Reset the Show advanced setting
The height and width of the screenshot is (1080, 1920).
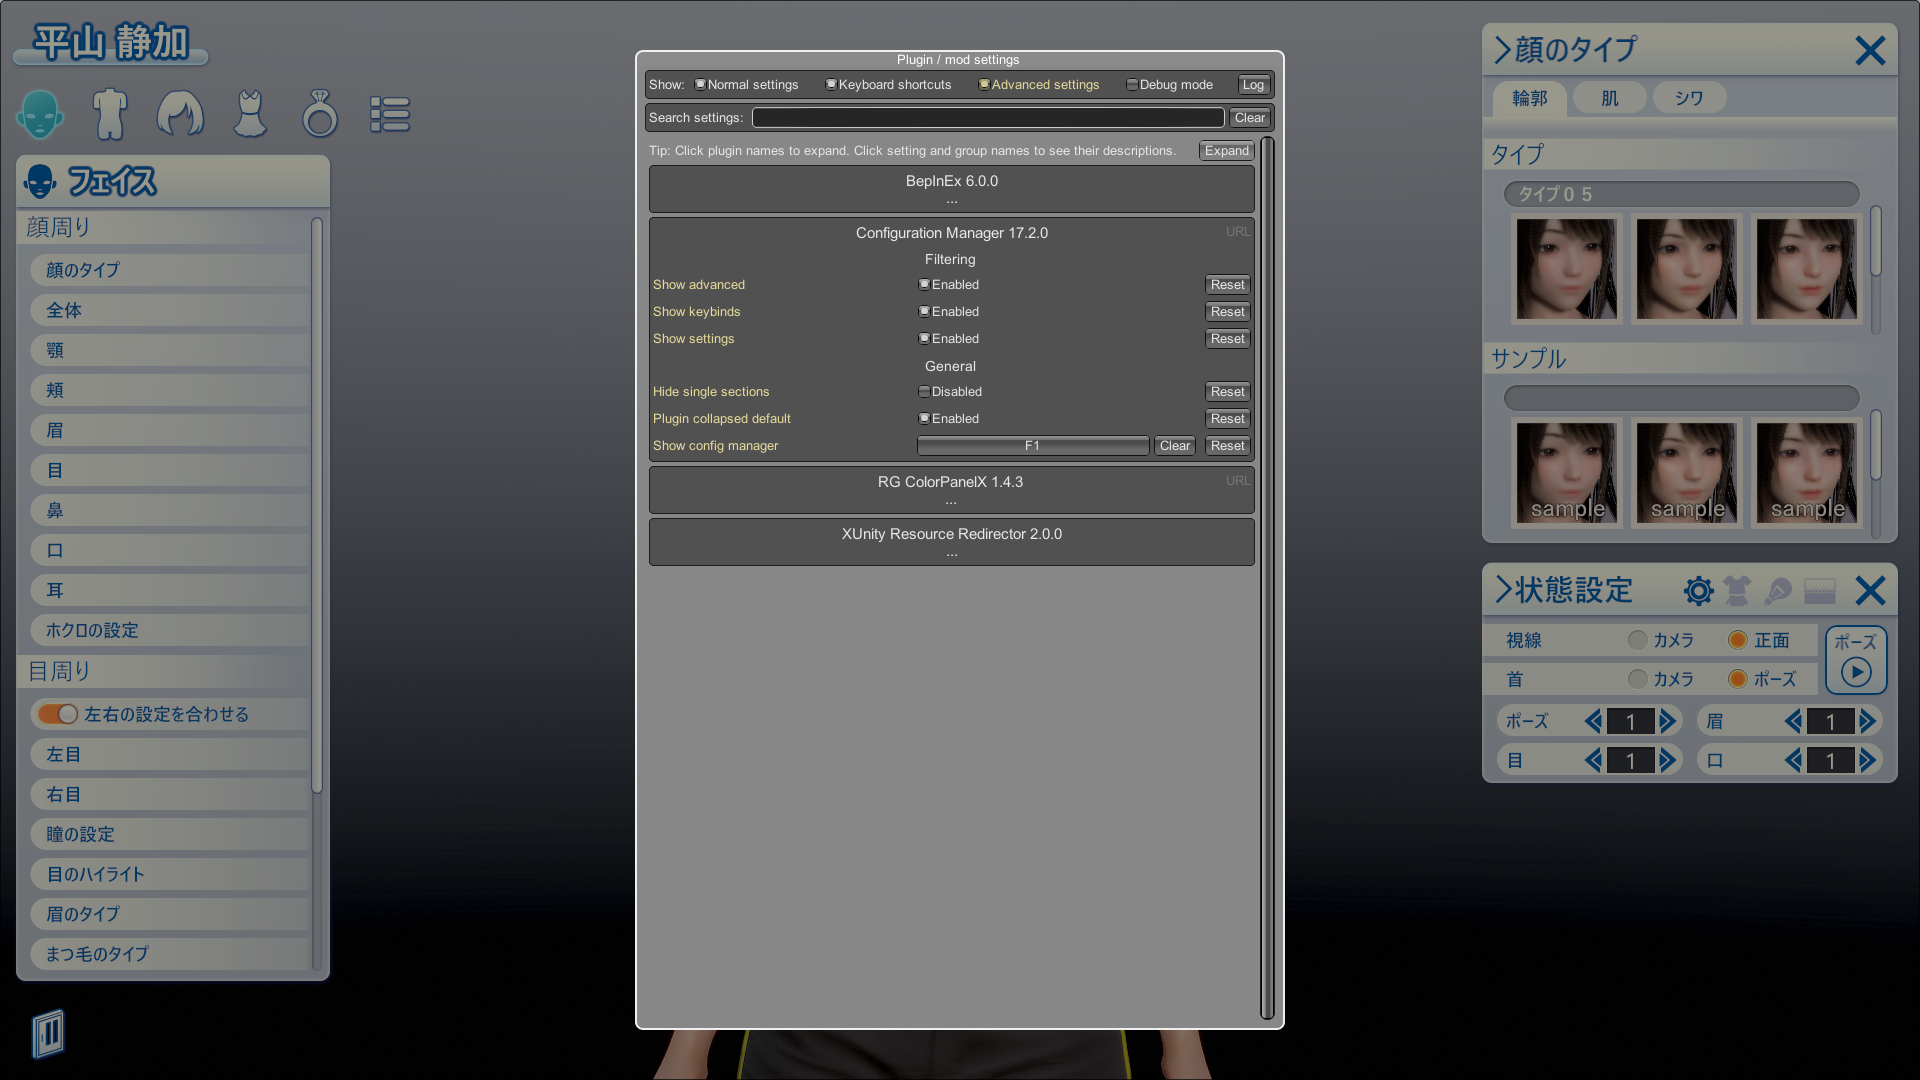coord(1227,285)
